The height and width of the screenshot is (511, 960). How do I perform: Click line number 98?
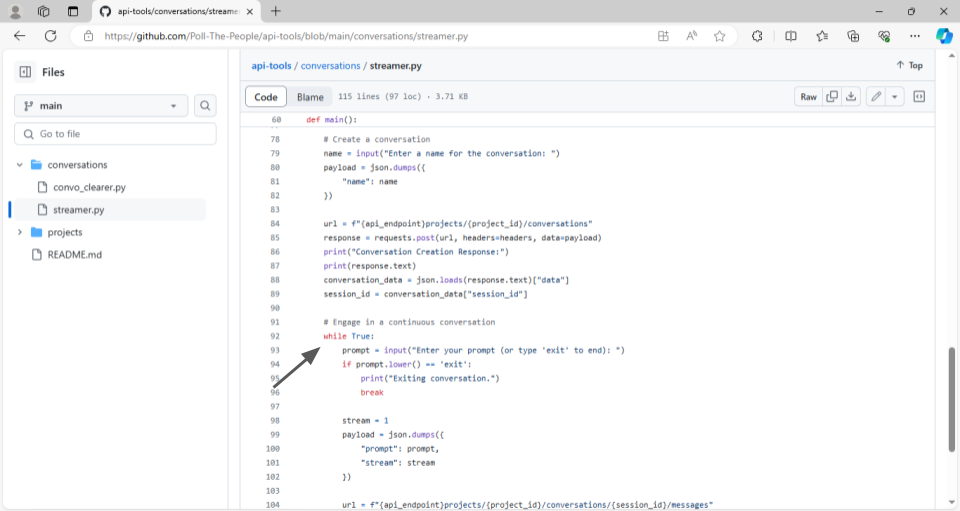275,420
